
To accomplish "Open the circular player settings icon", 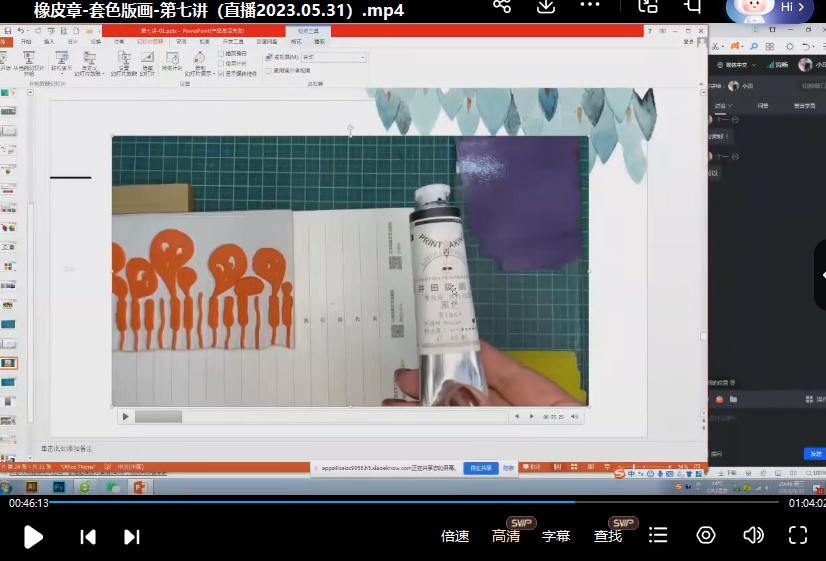I will click(706, 535).
